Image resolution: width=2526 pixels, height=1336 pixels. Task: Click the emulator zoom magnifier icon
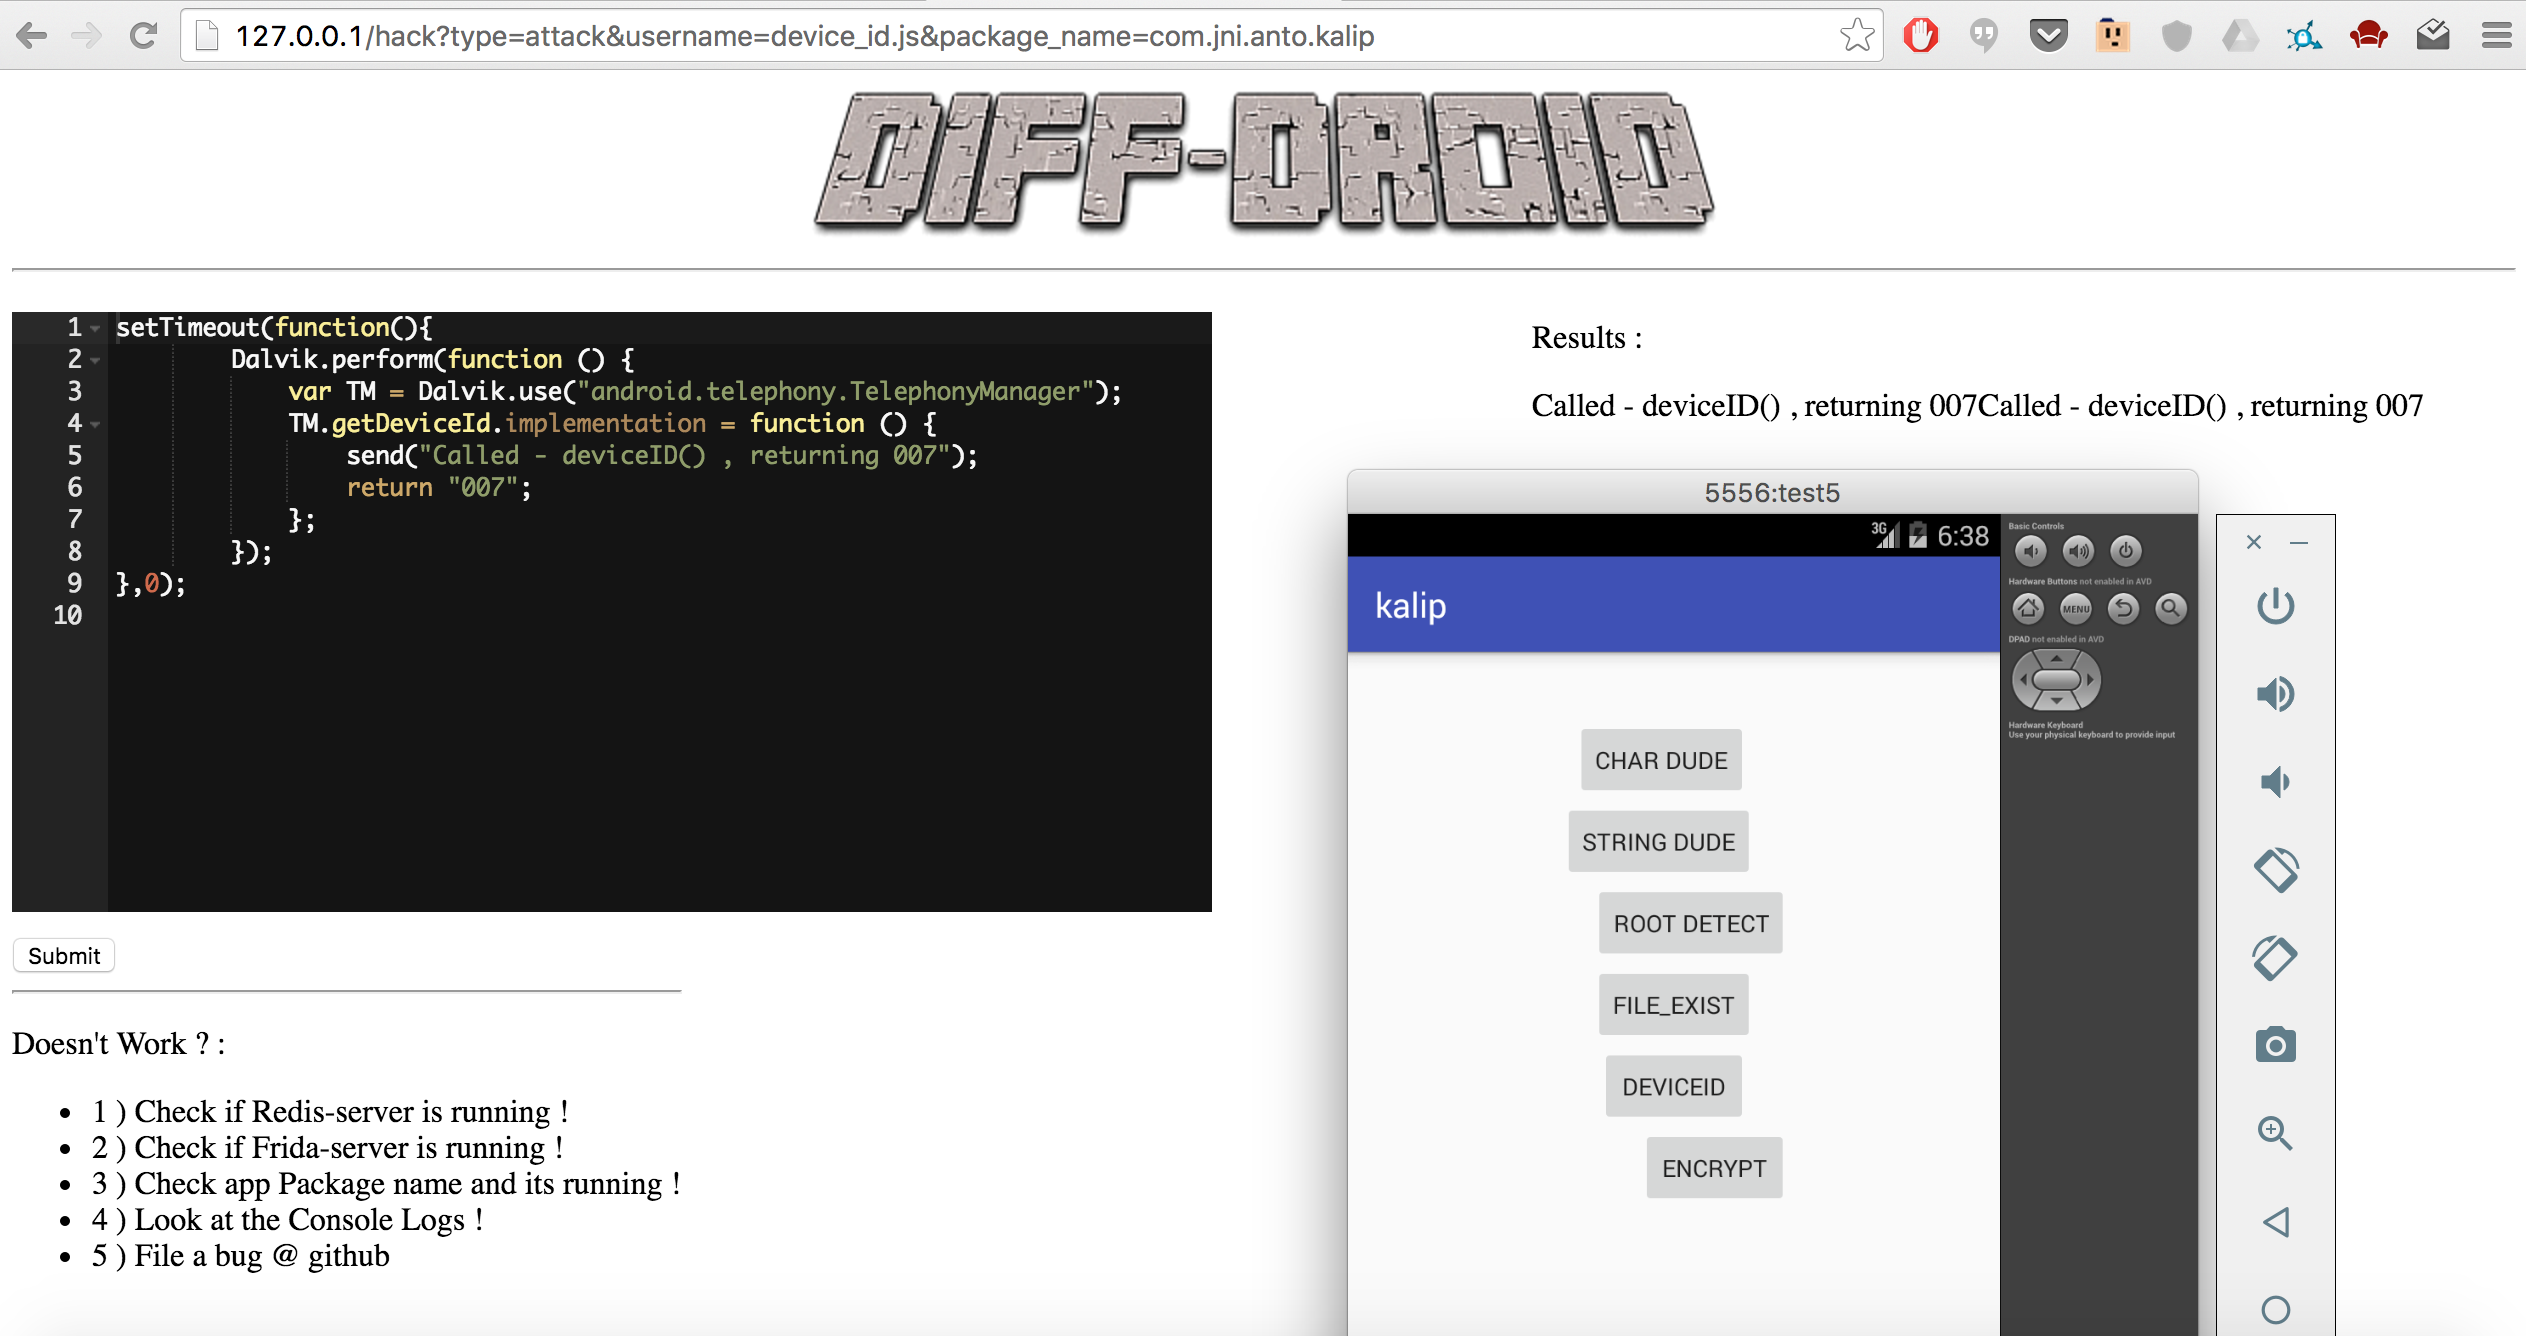[2275, 1133]
